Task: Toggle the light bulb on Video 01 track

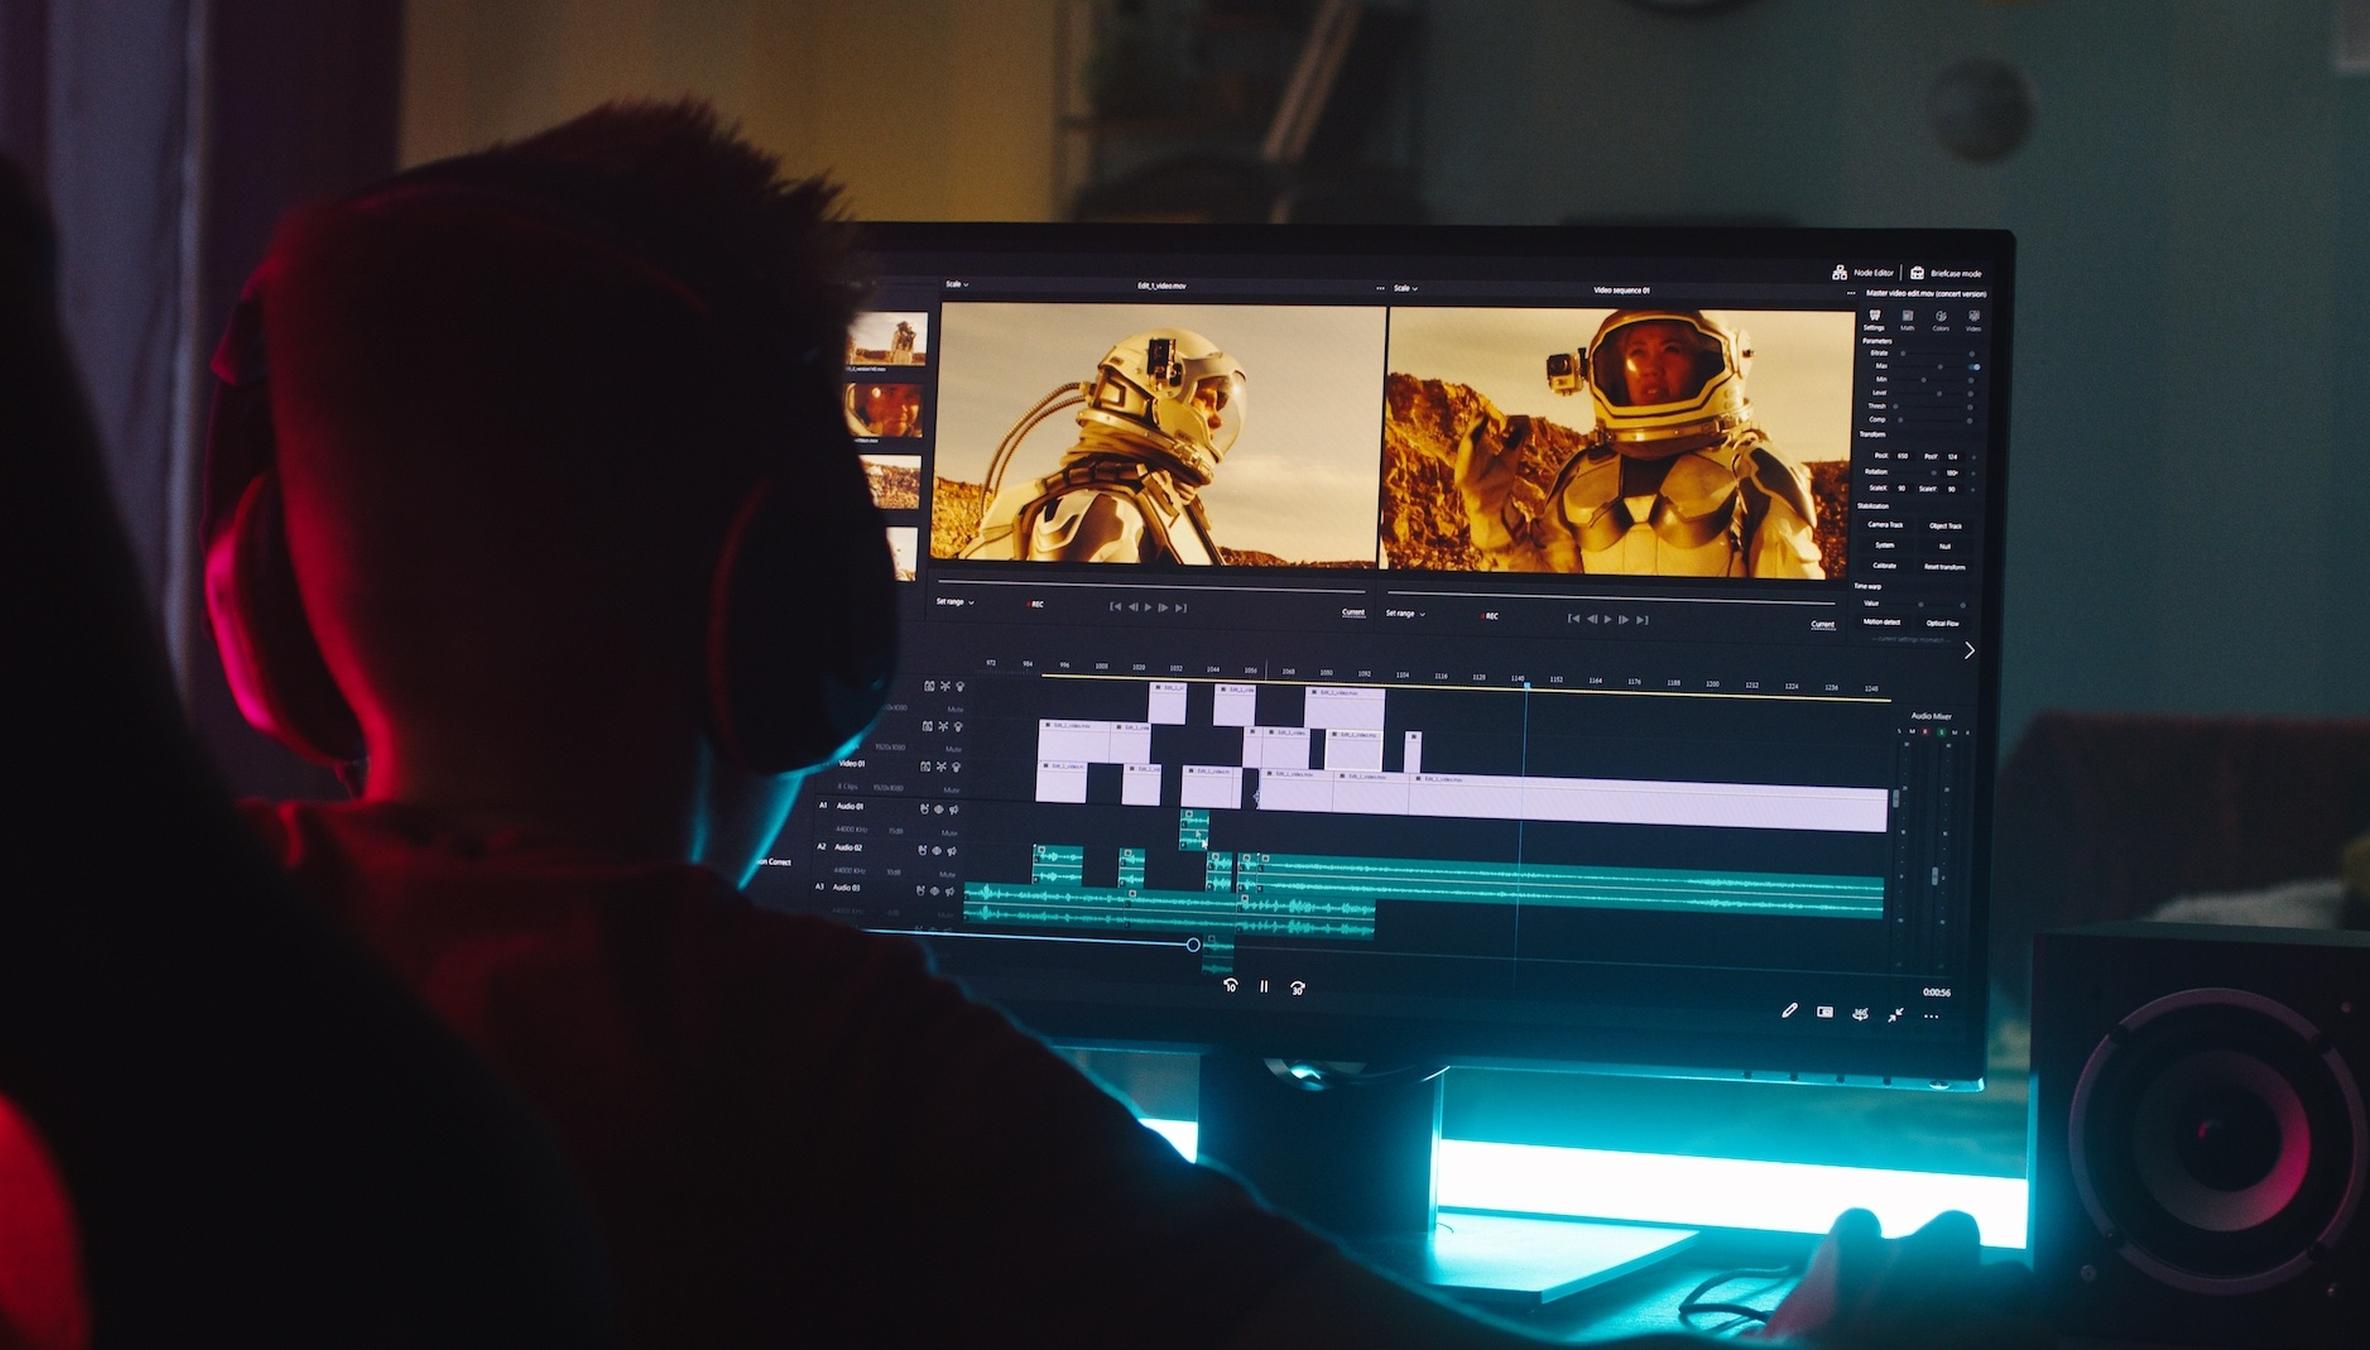Action: [957, 766]
